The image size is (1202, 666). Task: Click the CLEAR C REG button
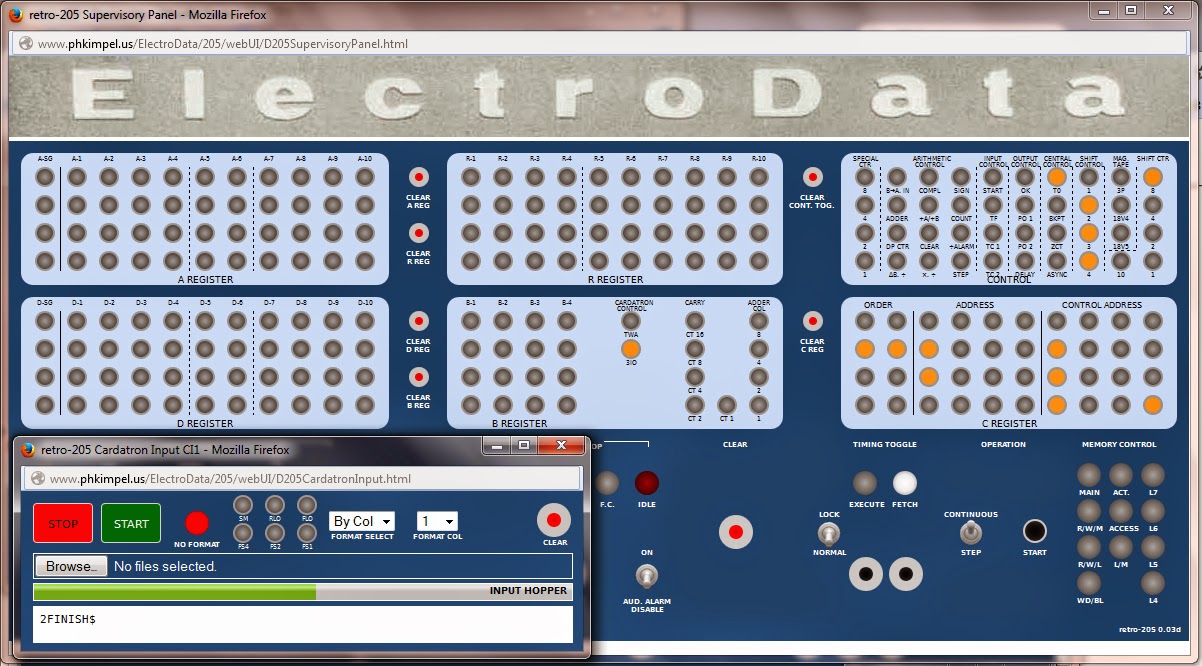click(x=813, y=321)
